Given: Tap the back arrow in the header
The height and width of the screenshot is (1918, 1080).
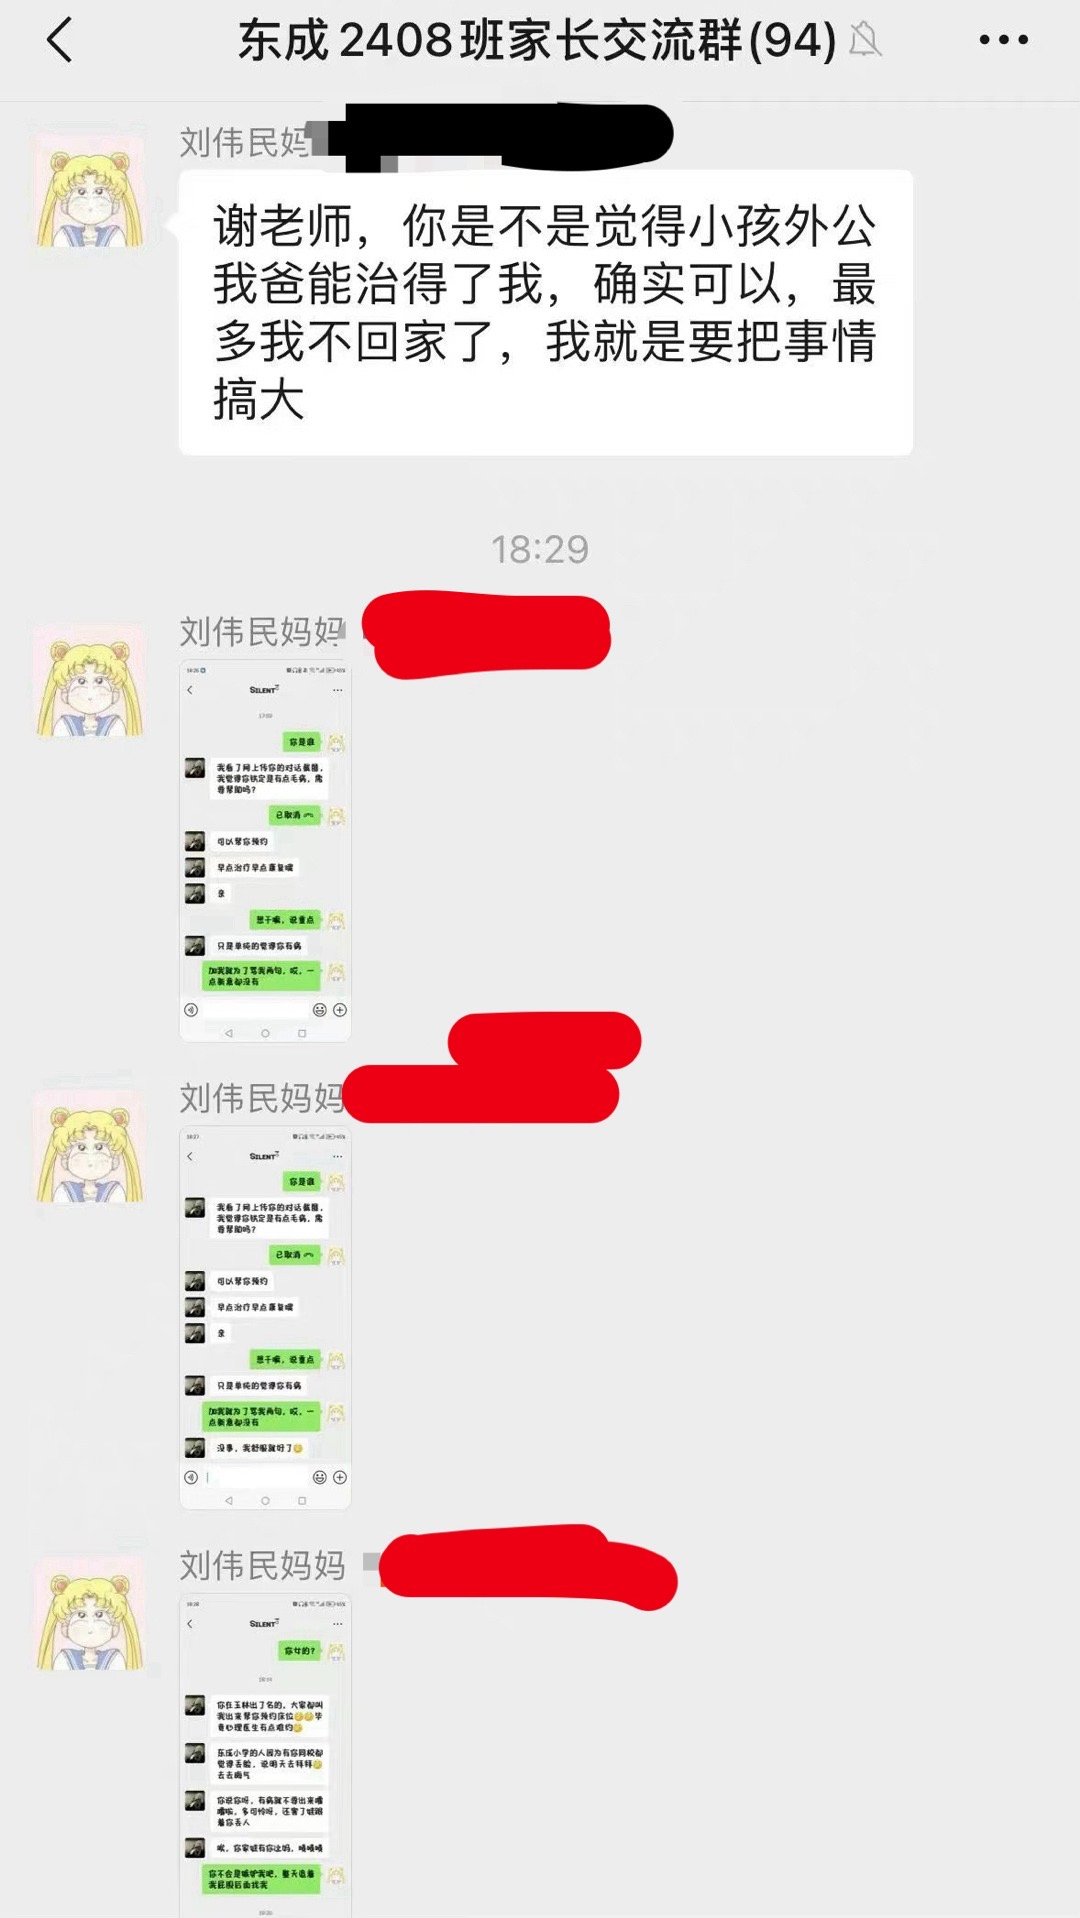Looking at the screenshot, I should (60, 41).
